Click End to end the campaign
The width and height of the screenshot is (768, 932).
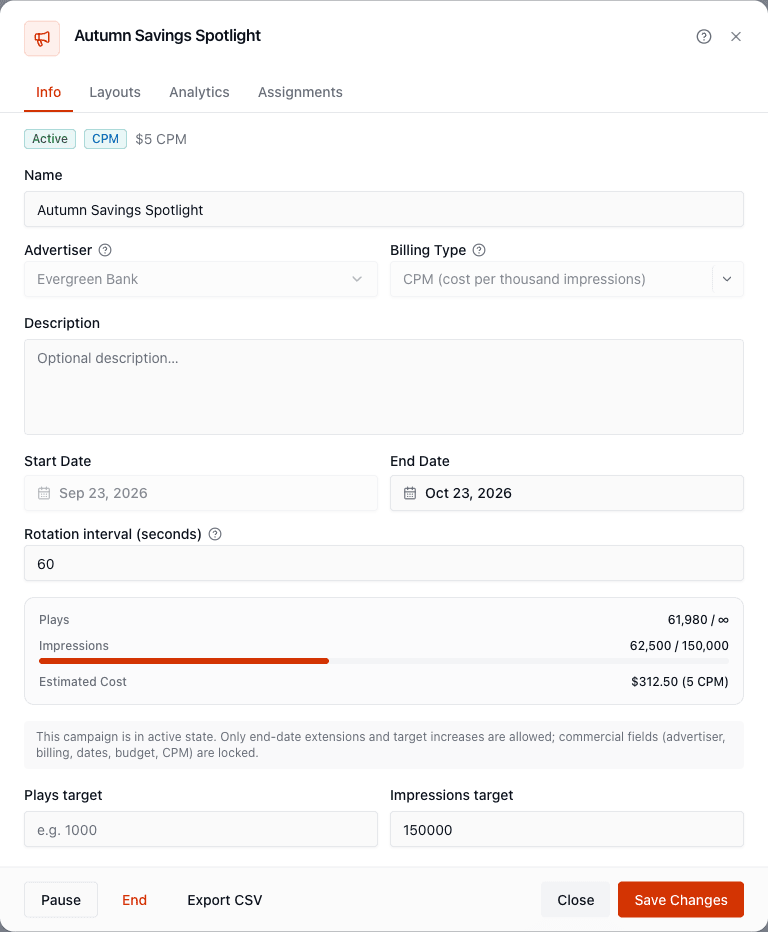click(134, 900)
